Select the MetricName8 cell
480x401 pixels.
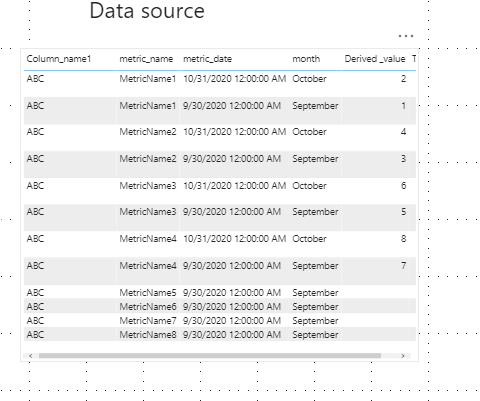(148, 335)
